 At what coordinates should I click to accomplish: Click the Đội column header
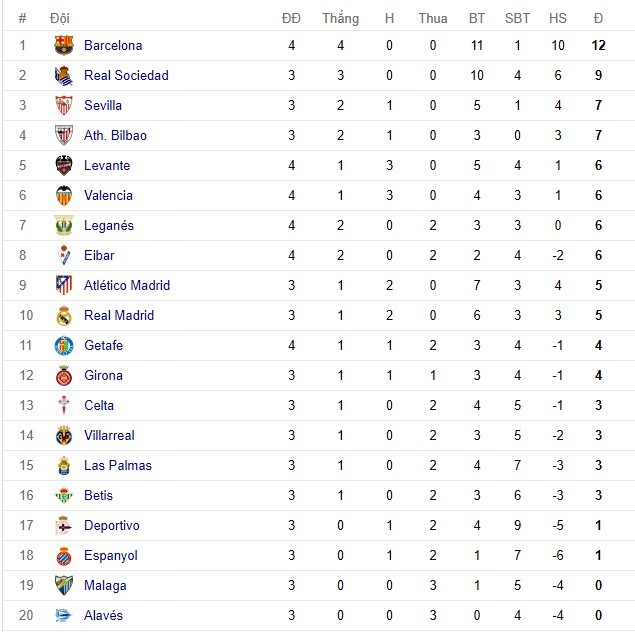point(59,18)
